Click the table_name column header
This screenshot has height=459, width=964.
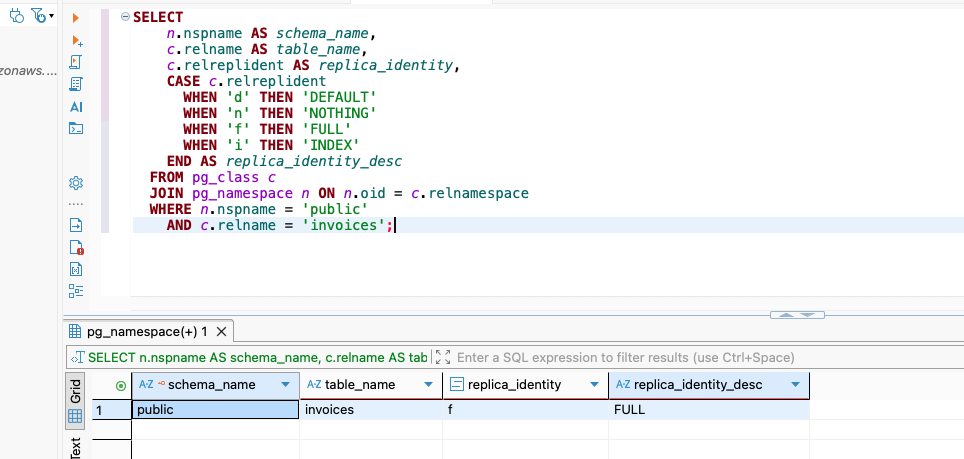(371, 385)
